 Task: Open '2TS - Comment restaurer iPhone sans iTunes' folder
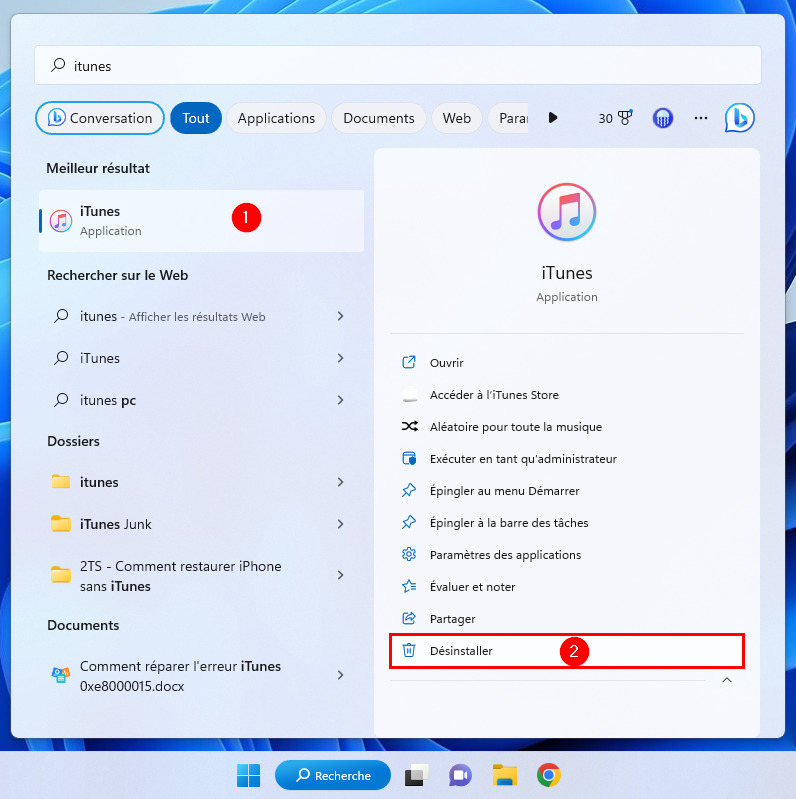pos(201,576)
